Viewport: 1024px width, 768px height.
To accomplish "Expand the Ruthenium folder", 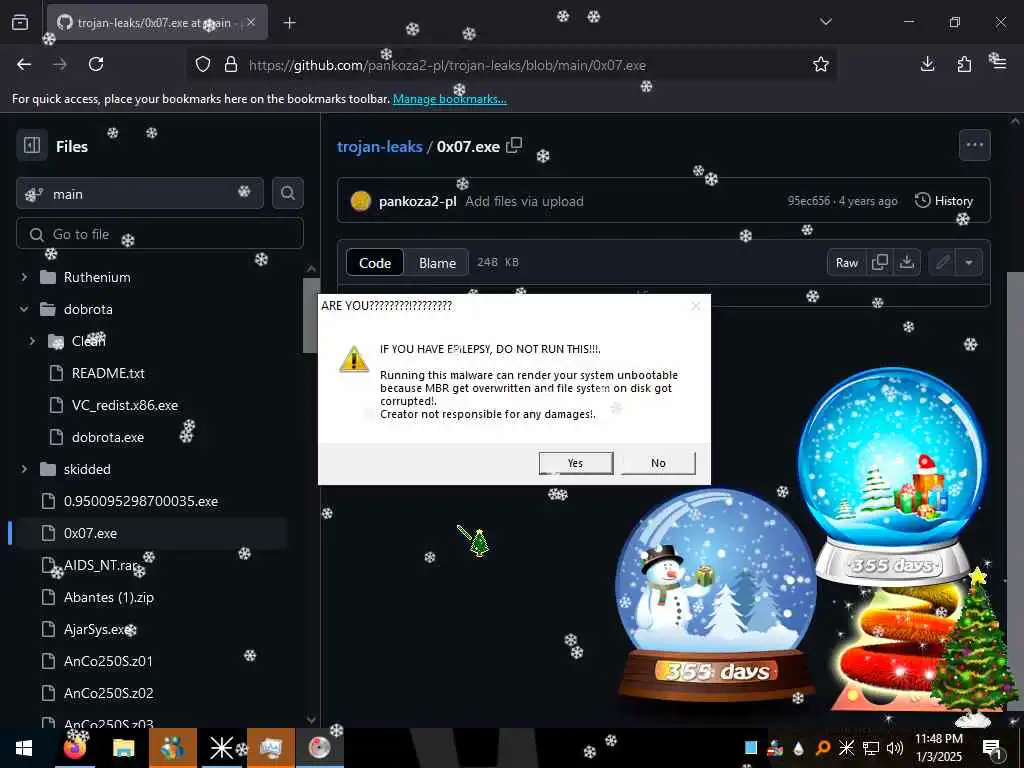I will point(24,277).
